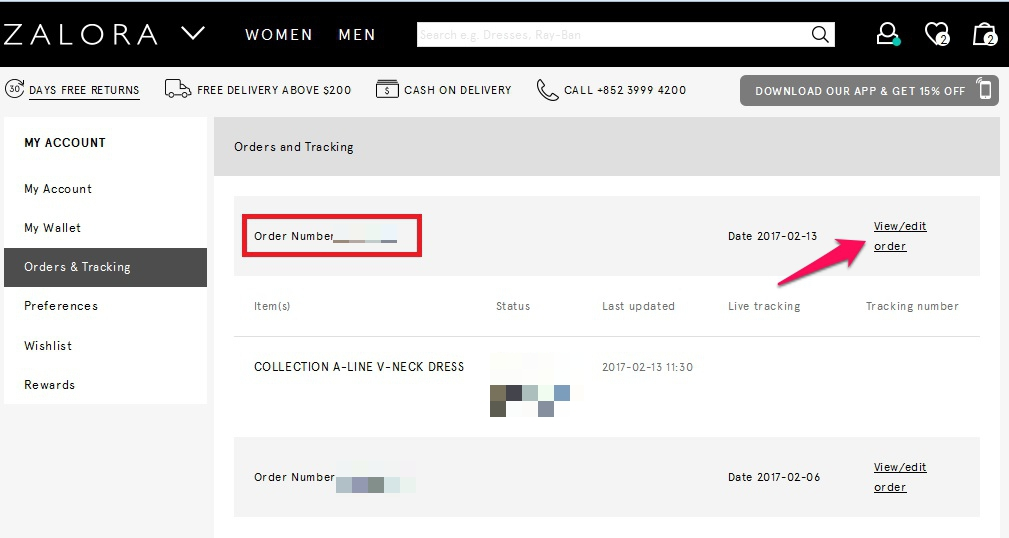
Task: Click the cash on delivery icon
Action: pyautogui.click(x=387, y=89)
